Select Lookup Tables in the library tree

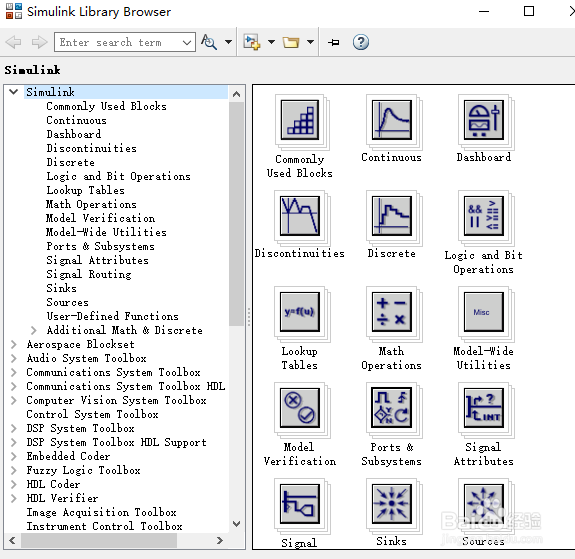pos(85,190)
